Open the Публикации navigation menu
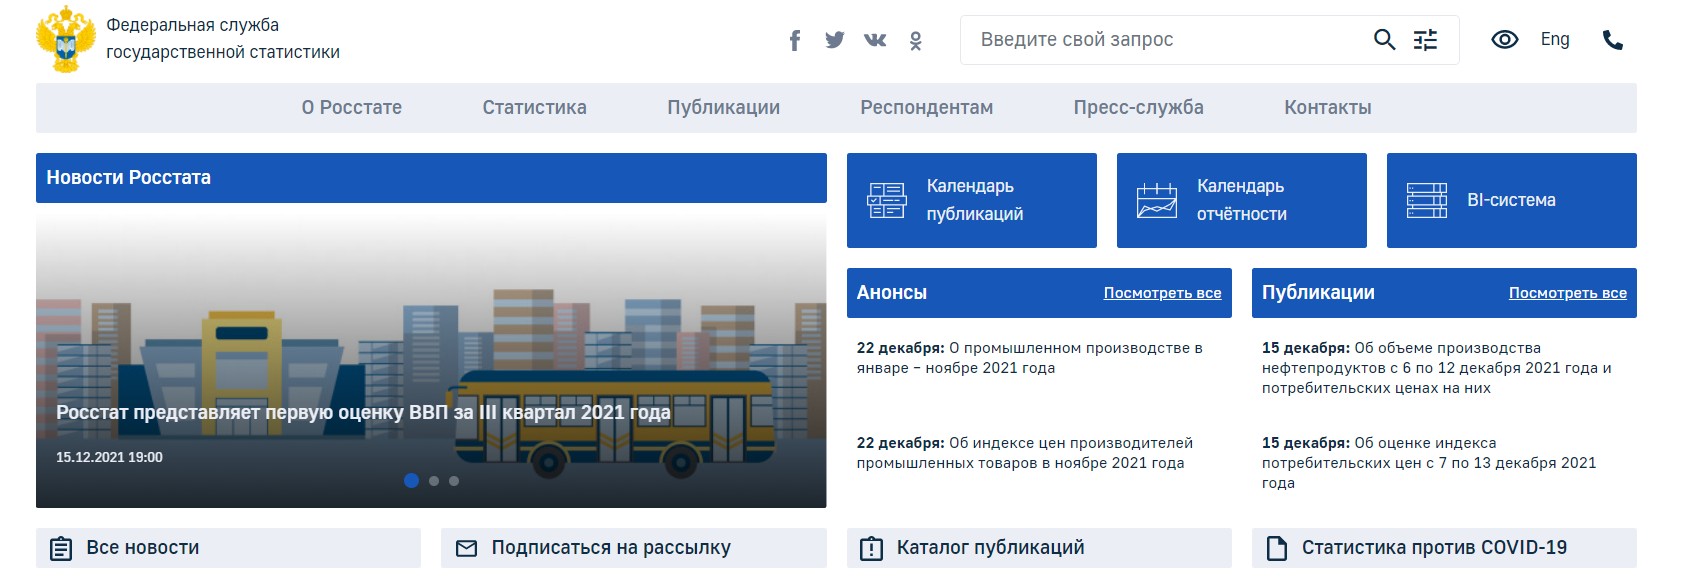Viewport: 1696px width, 579px height. point(723,108)
